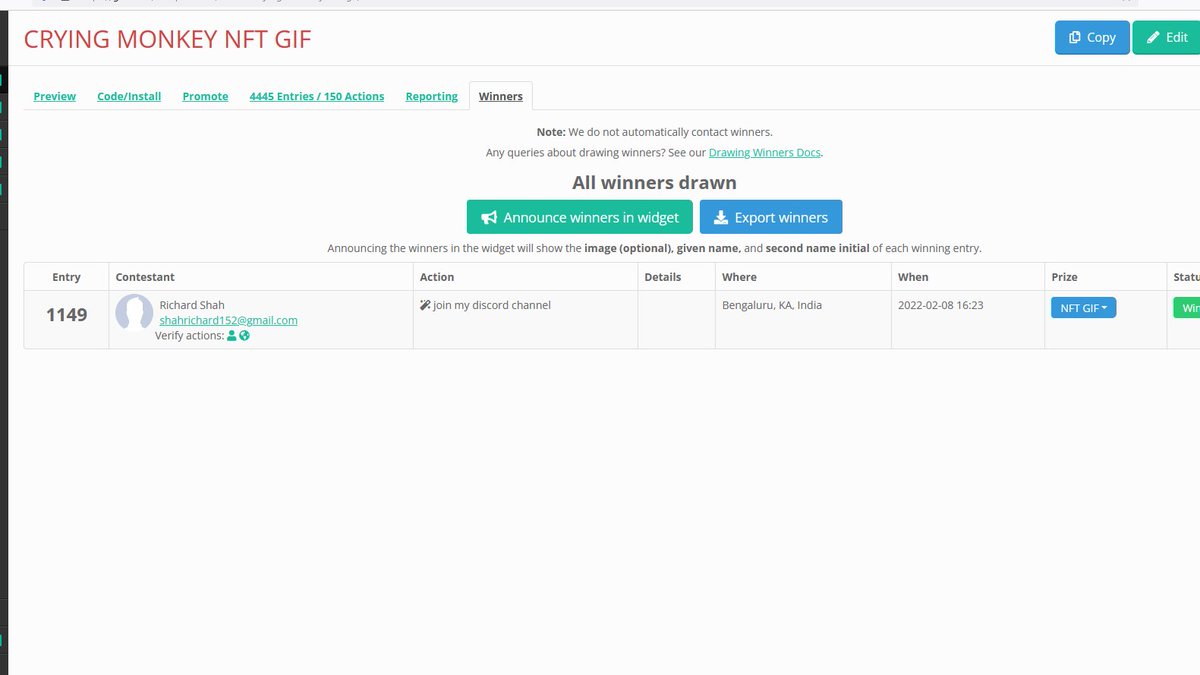Open the Code/Install tab

(129, 96)
